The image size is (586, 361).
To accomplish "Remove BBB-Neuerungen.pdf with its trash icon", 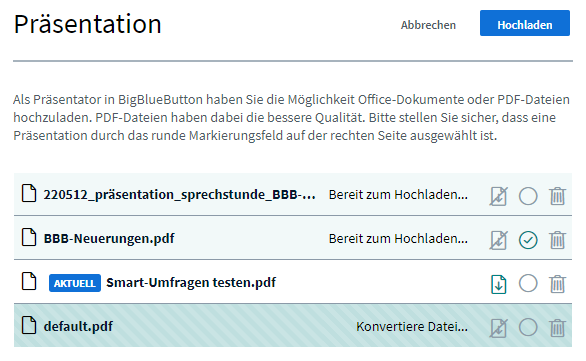I will (x=557, y=240).
